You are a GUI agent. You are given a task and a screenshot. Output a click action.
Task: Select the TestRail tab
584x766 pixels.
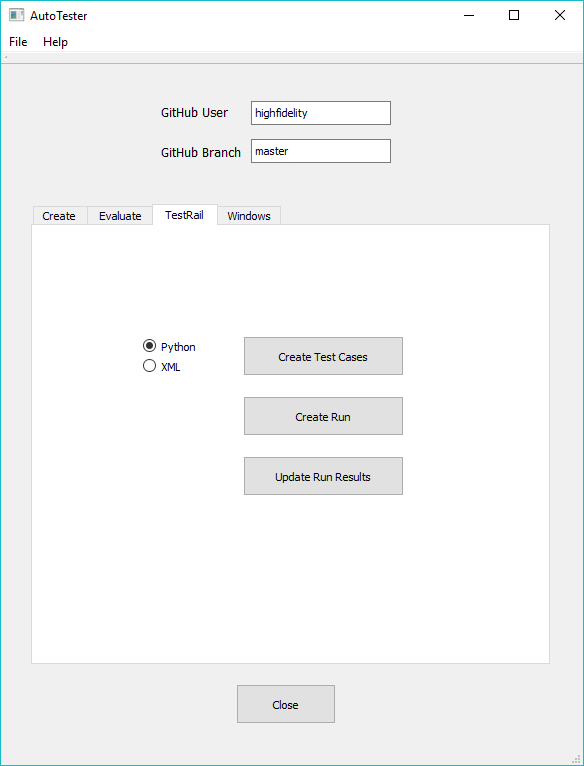pos(185,215)
